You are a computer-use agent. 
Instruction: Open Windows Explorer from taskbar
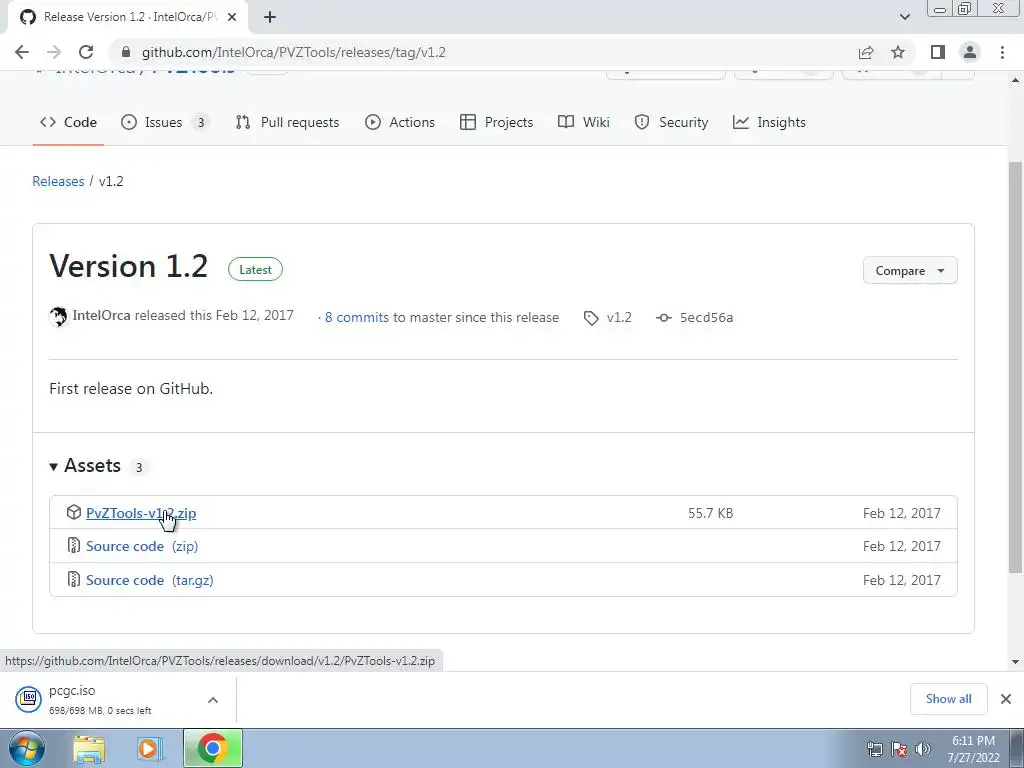(x=89, y=749)
